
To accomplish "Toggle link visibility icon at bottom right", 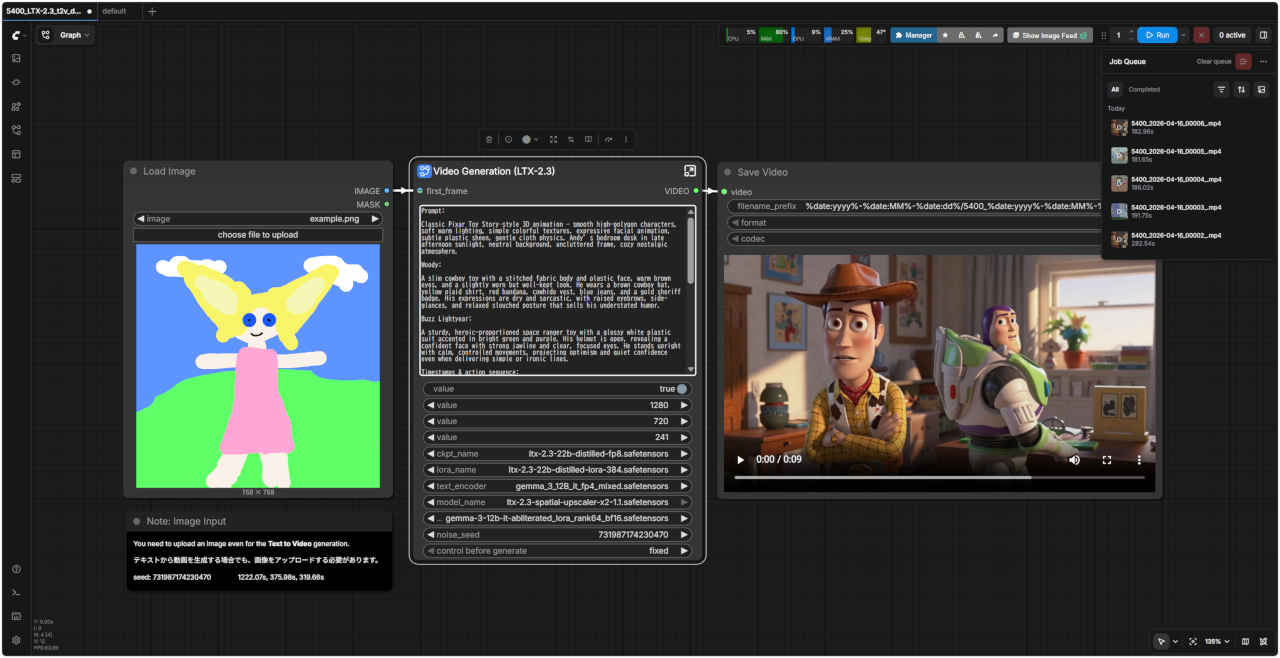I will (1264, 641).
